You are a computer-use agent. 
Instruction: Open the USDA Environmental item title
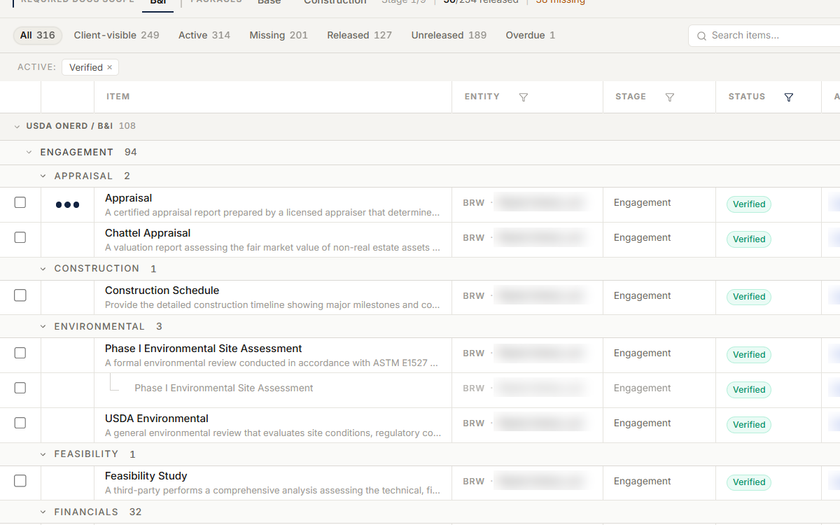click(x=156, y=418)
